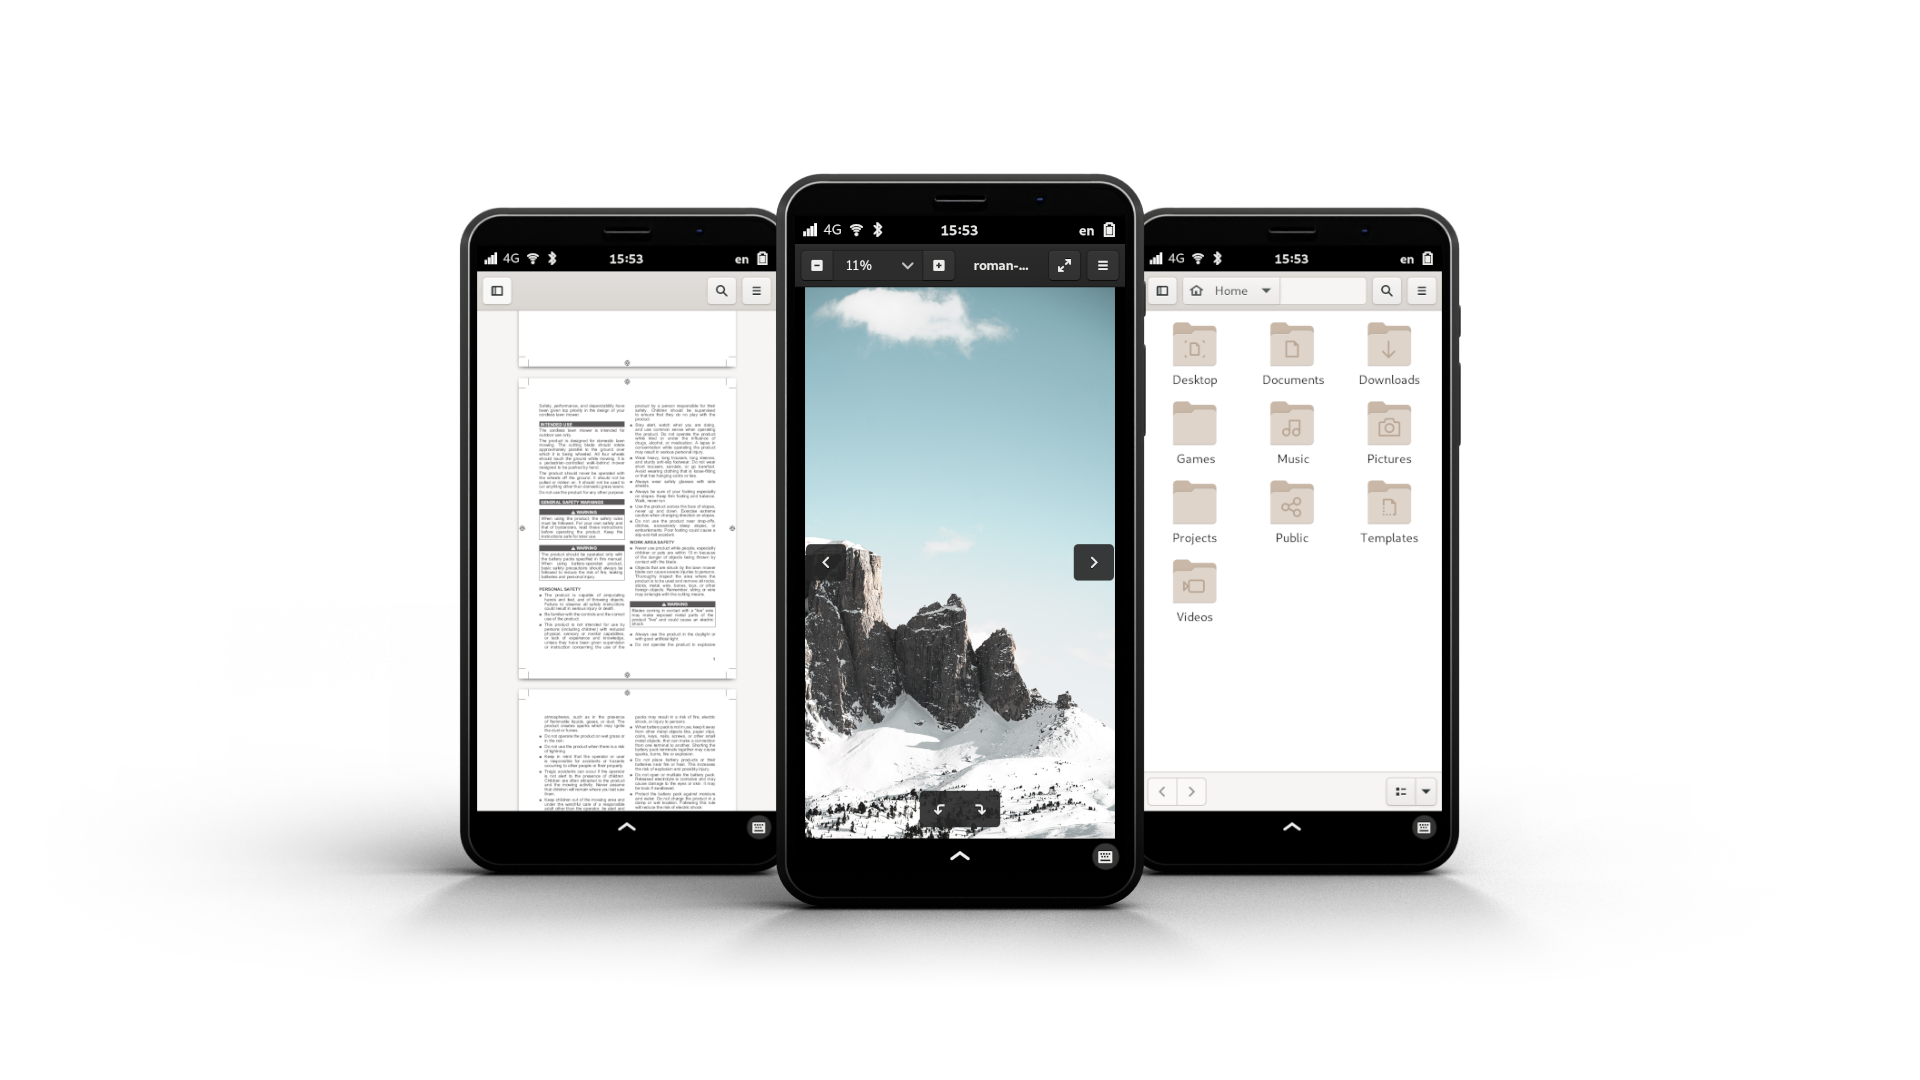Image resolution: width=1920 pixels, height=1080 pixels.
Task: Click the rotate left icon in image viewer
Action: (939, 808)
